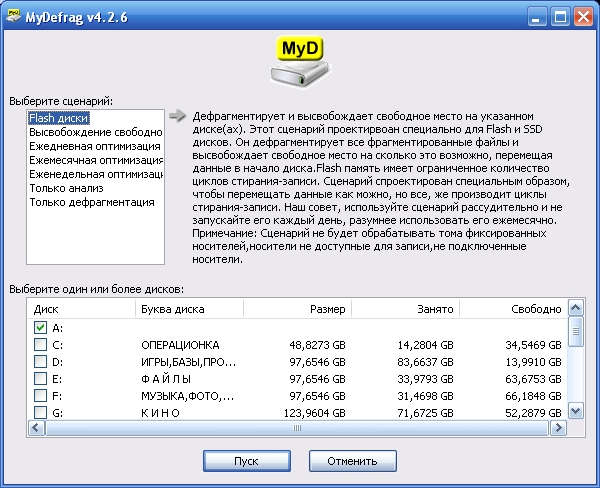Image resolution: width=600 pixels, height=488 pixels.
Task: Sort by the 'Диск' column header
Action: pos(81,309)
